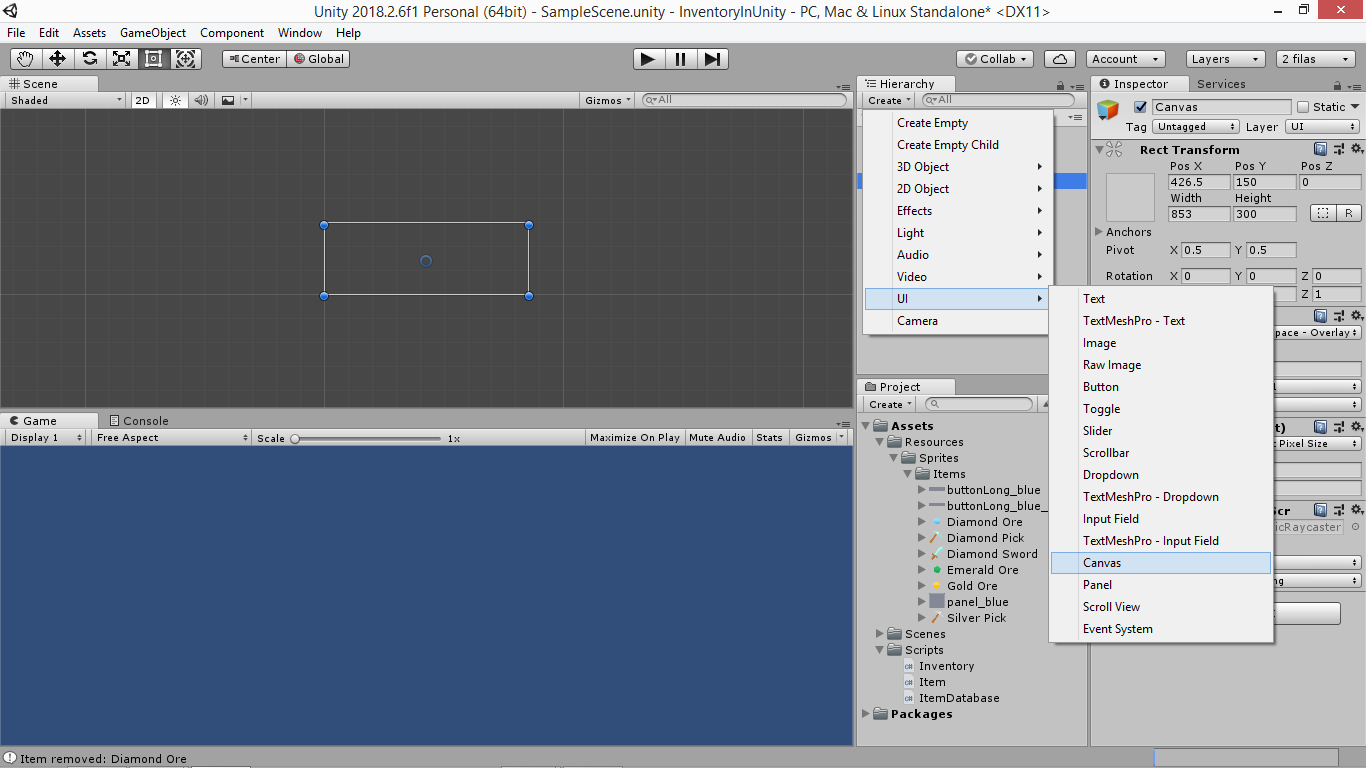Screen dimensions: 1366x768
Task: Toggle pivot mode Center button
Action: point(254,59)
